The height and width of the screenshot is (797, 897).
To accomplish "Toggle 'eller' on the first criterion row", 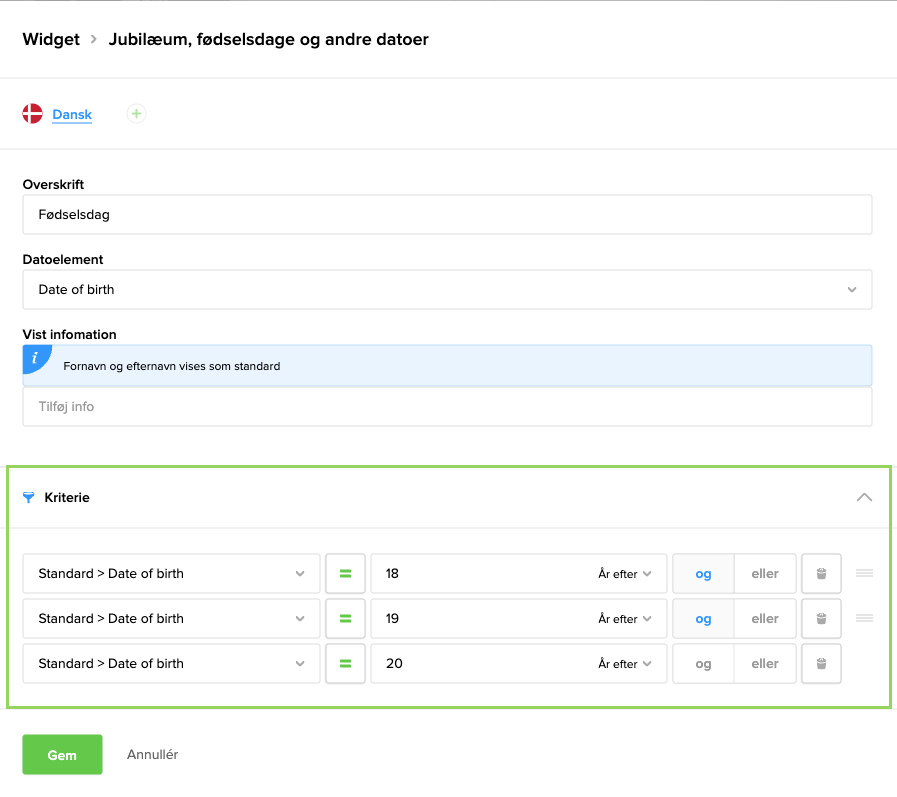I will tap(765, 574).
